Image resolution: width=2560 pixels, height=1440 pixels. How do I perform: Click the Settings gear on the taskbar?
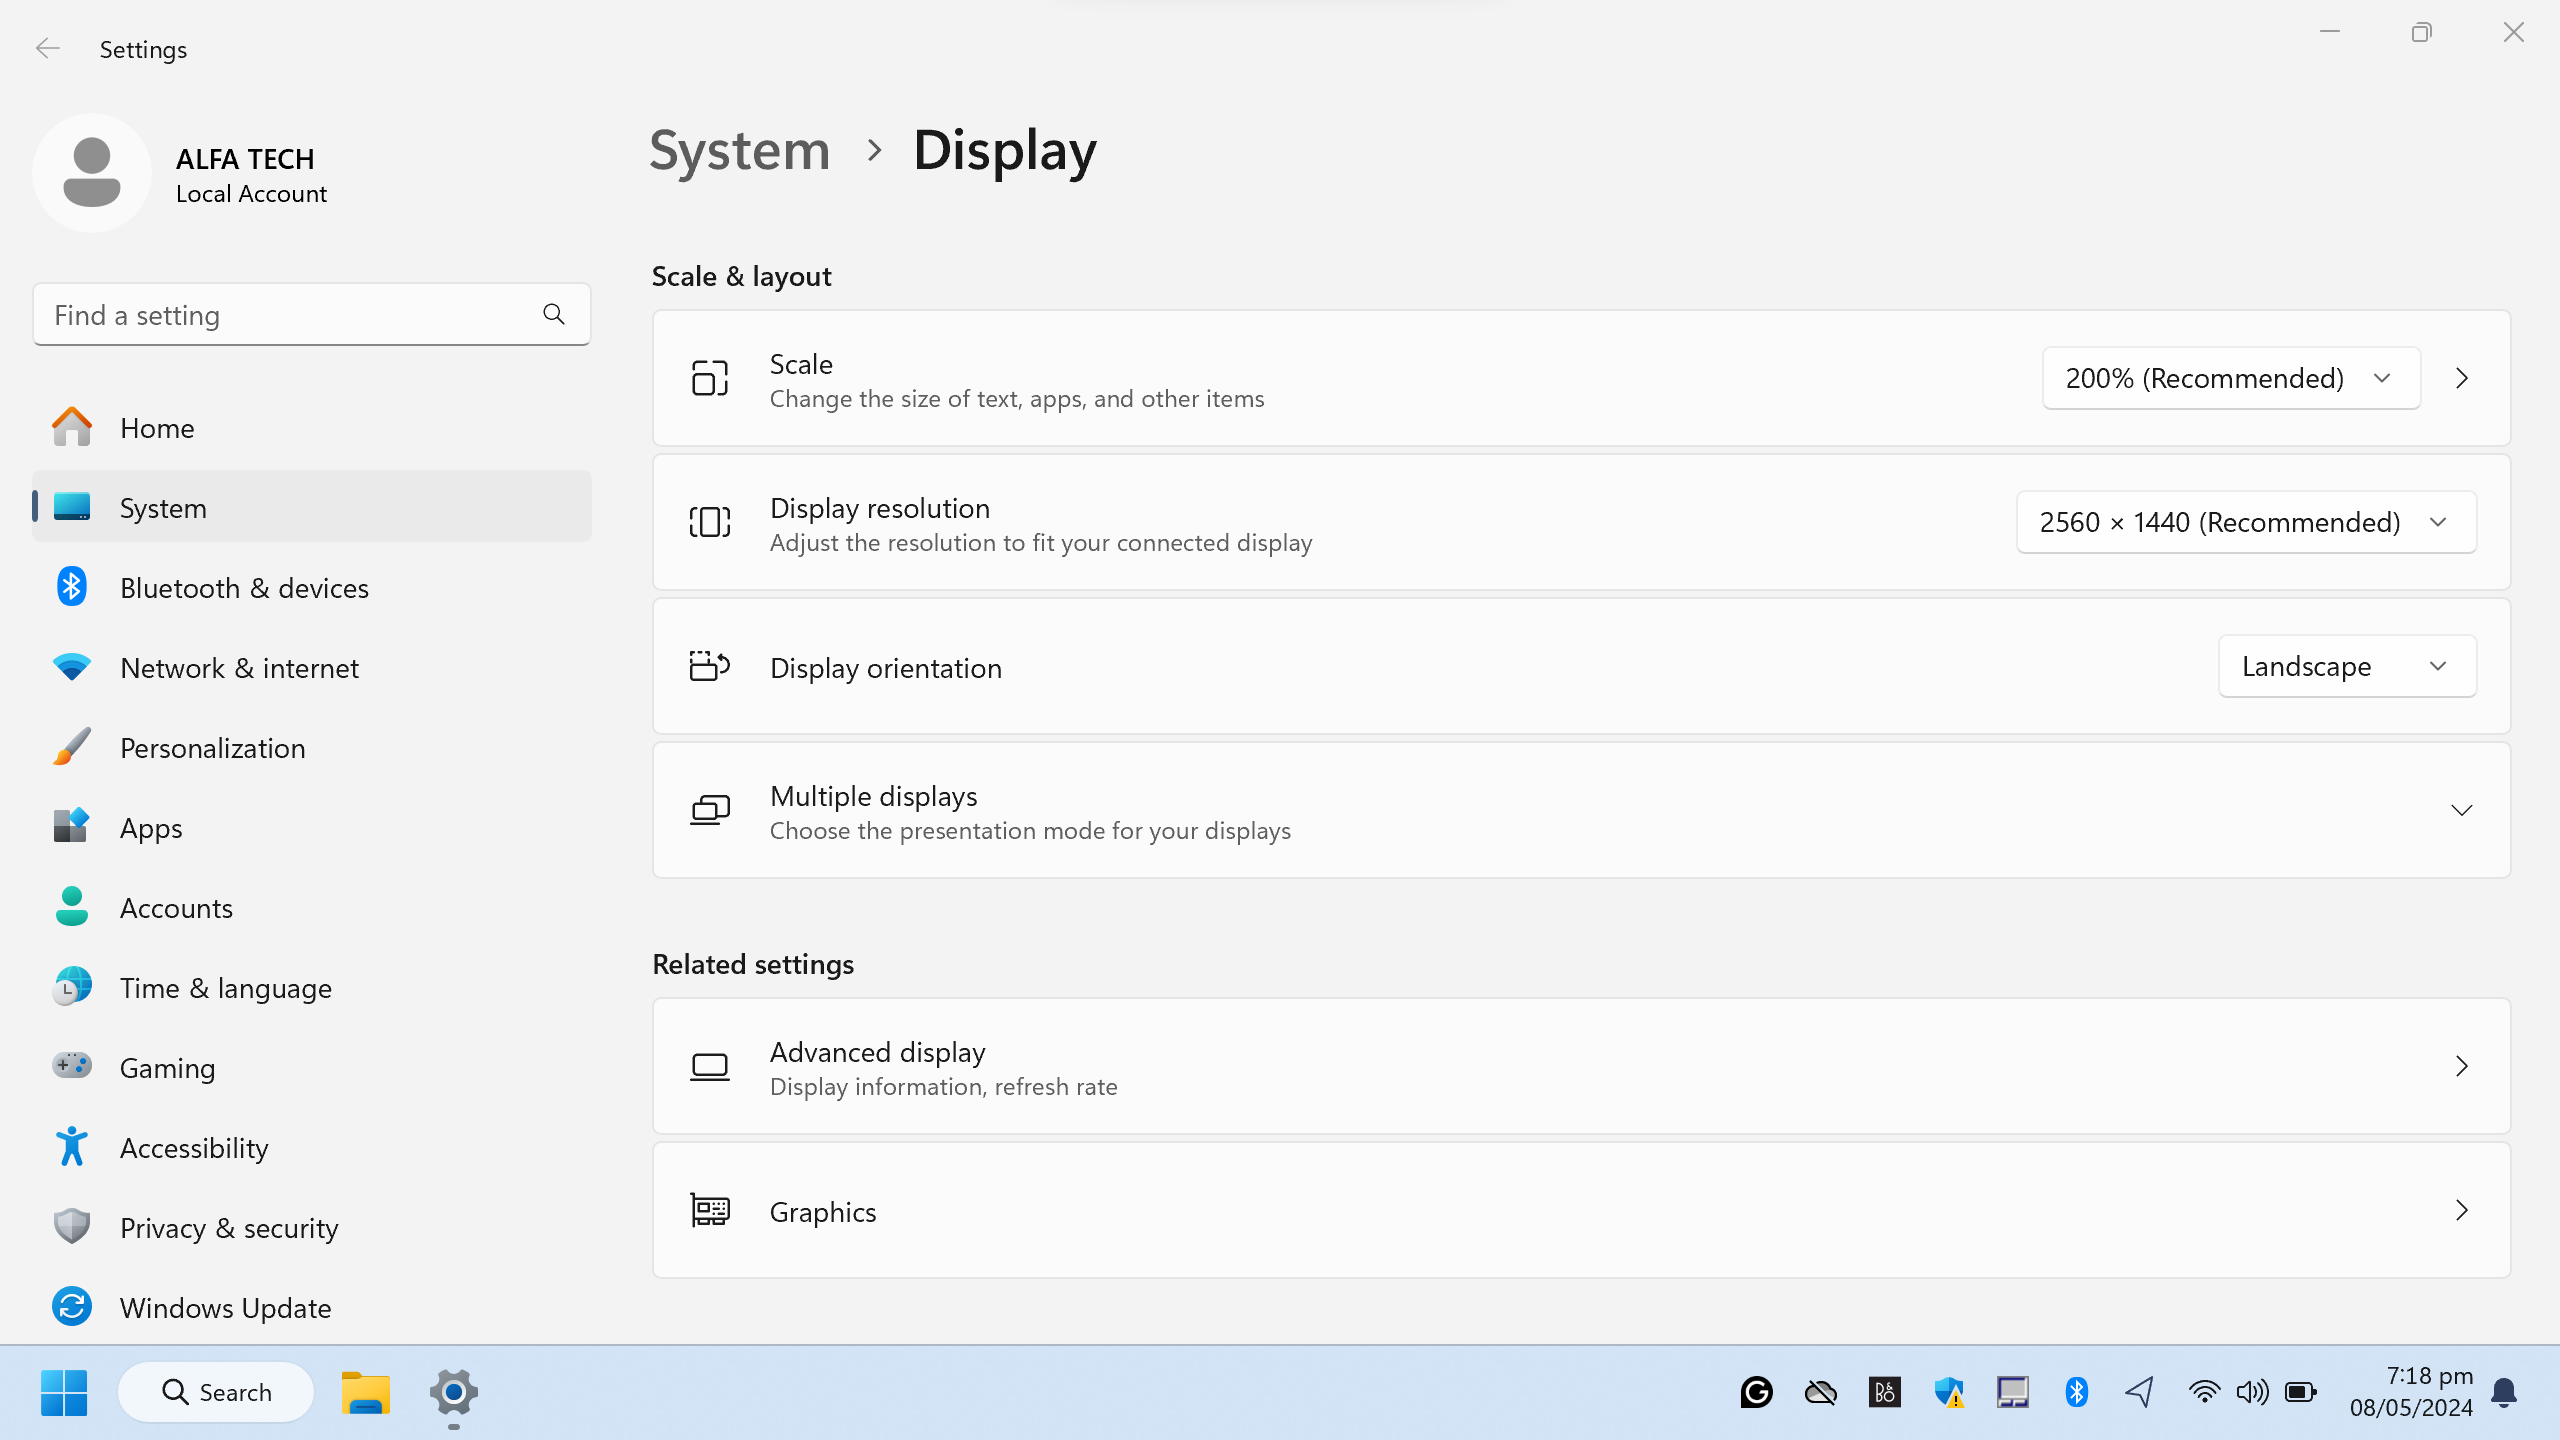pyautogui.click(x=454, y=1392)
